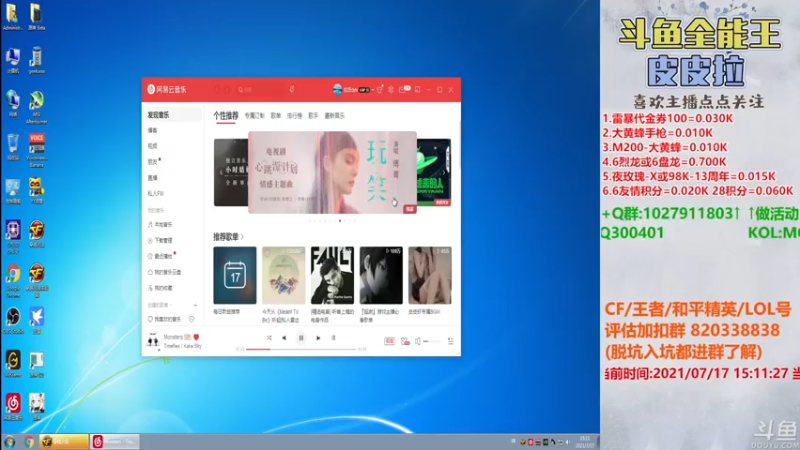The image size is (800, 450).
Task: Open the play queue list icon
Action: point(451,341)
